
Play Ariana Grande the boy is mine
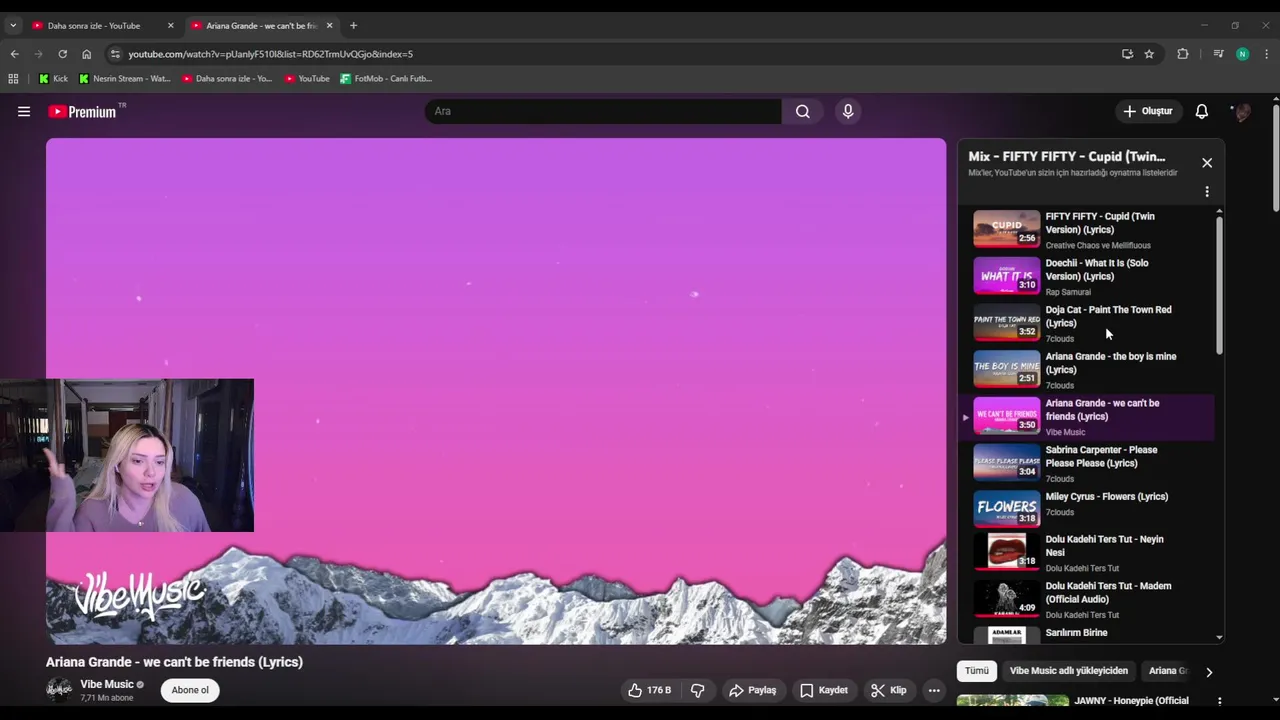pos(1087,370)
